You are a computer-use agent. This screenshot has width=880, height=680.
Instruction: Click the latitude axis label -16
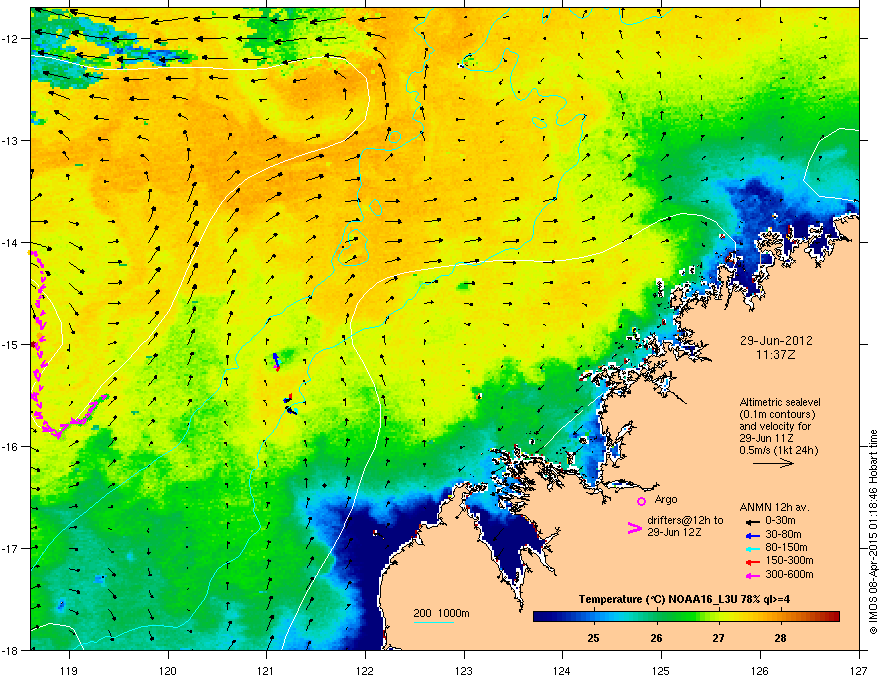pyautogui.click(x=11, y=447)
